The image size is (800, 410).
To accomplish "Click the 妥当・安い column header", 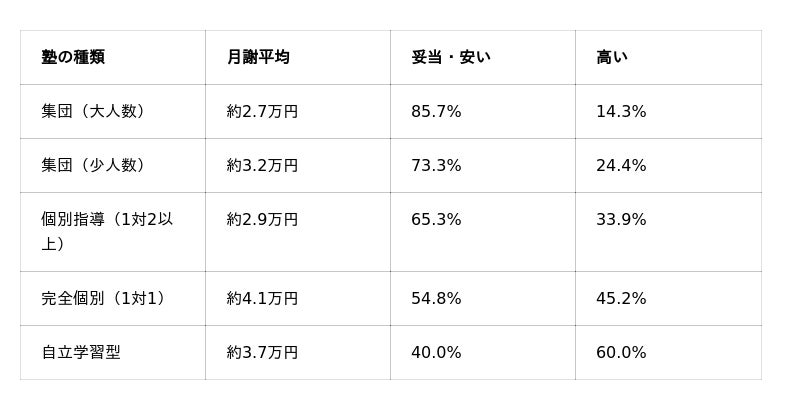I will coord(451,57).
